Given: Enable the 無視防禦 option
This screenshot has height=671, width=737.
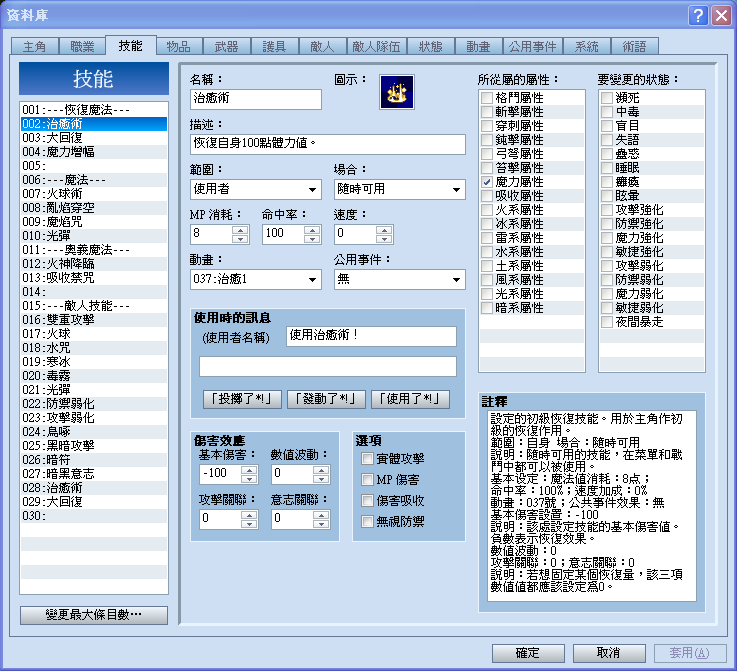Looking at the screenshot, I should [367, 521].
